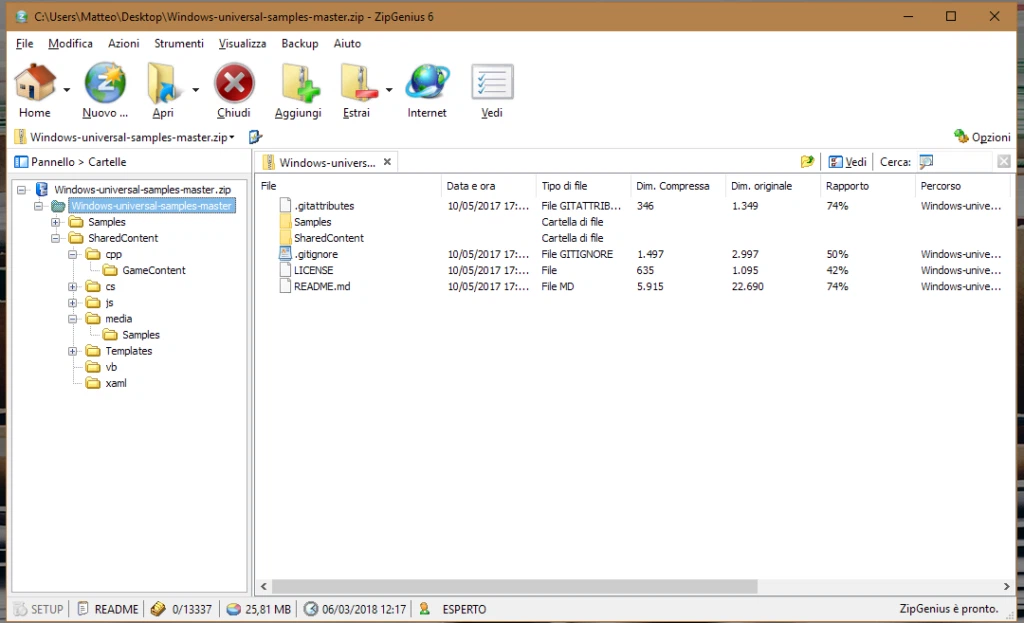Add files using the Aggiungi icon

click(x=299, y=84)
